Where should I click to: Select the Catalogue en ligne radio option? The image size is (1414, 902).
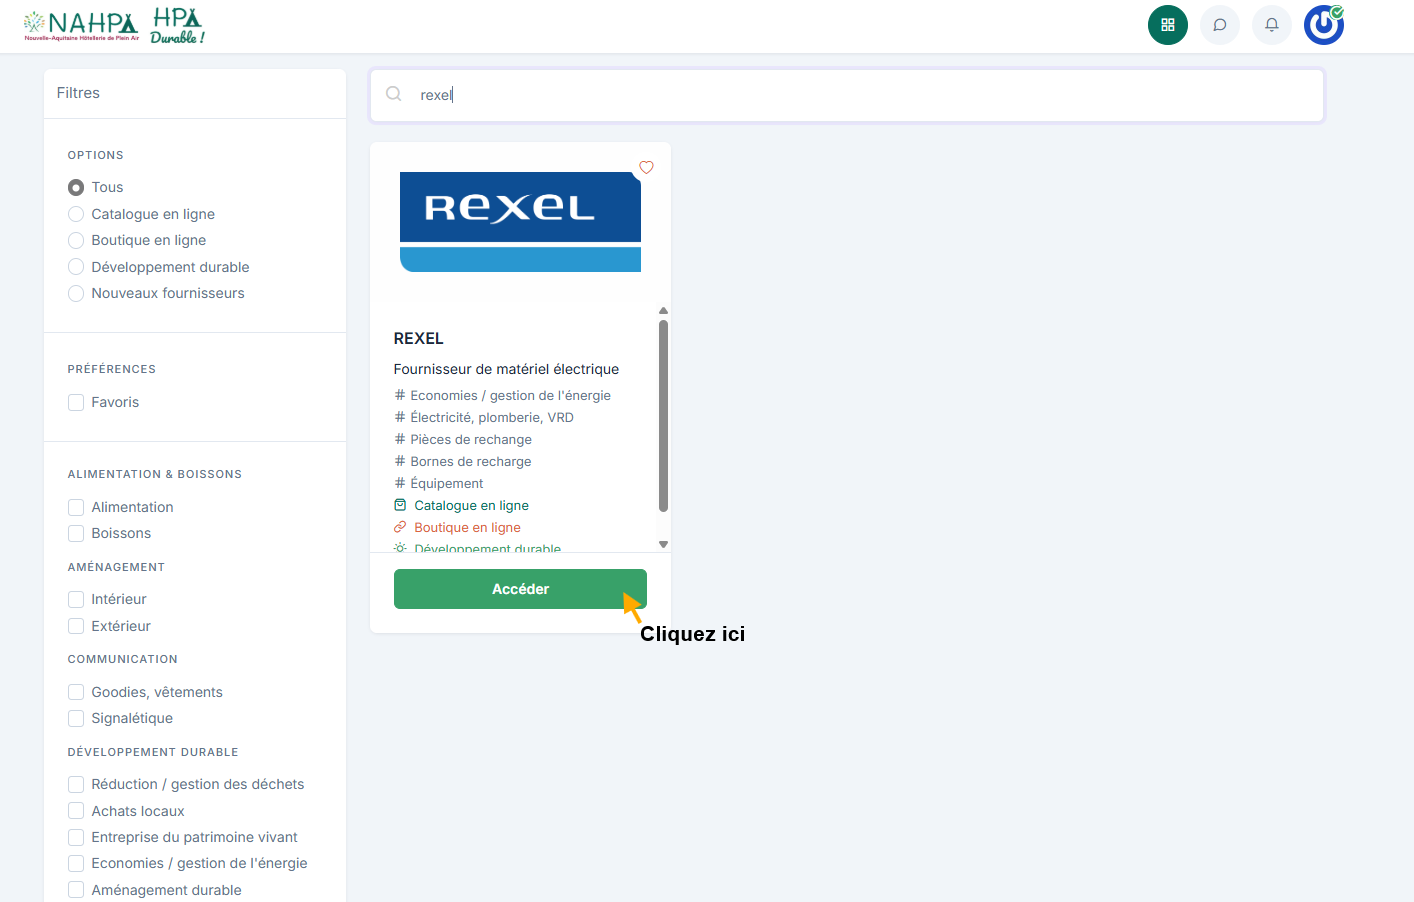pos(76,214)
